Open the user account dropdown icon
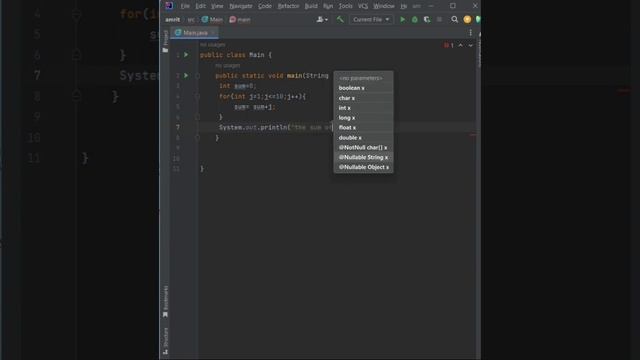This screenshot has width=640, height=360. pyautogui.click(x=322, y=20)
